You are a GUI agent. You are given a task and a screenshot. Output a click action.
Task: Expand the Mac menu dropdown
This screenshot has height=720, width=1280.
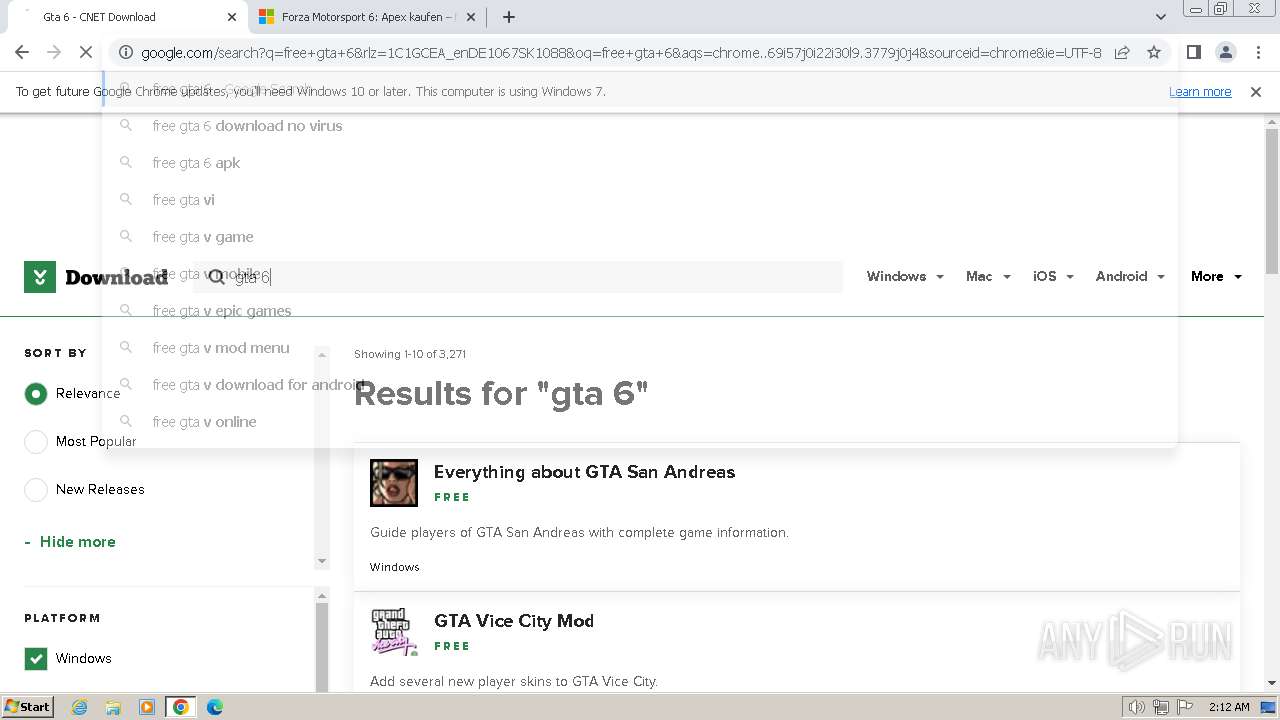click(x=988, y=277)
